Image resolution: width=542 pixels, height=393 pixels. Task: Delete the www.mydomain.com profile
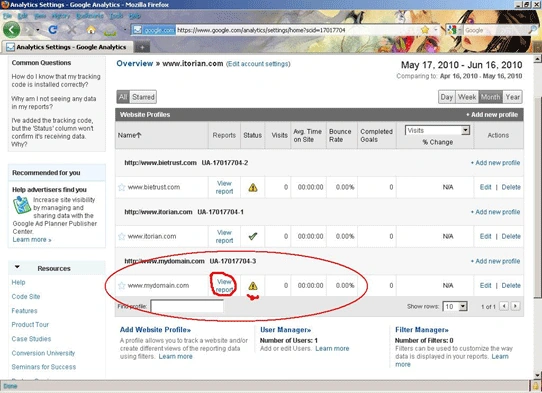[511, 286]
